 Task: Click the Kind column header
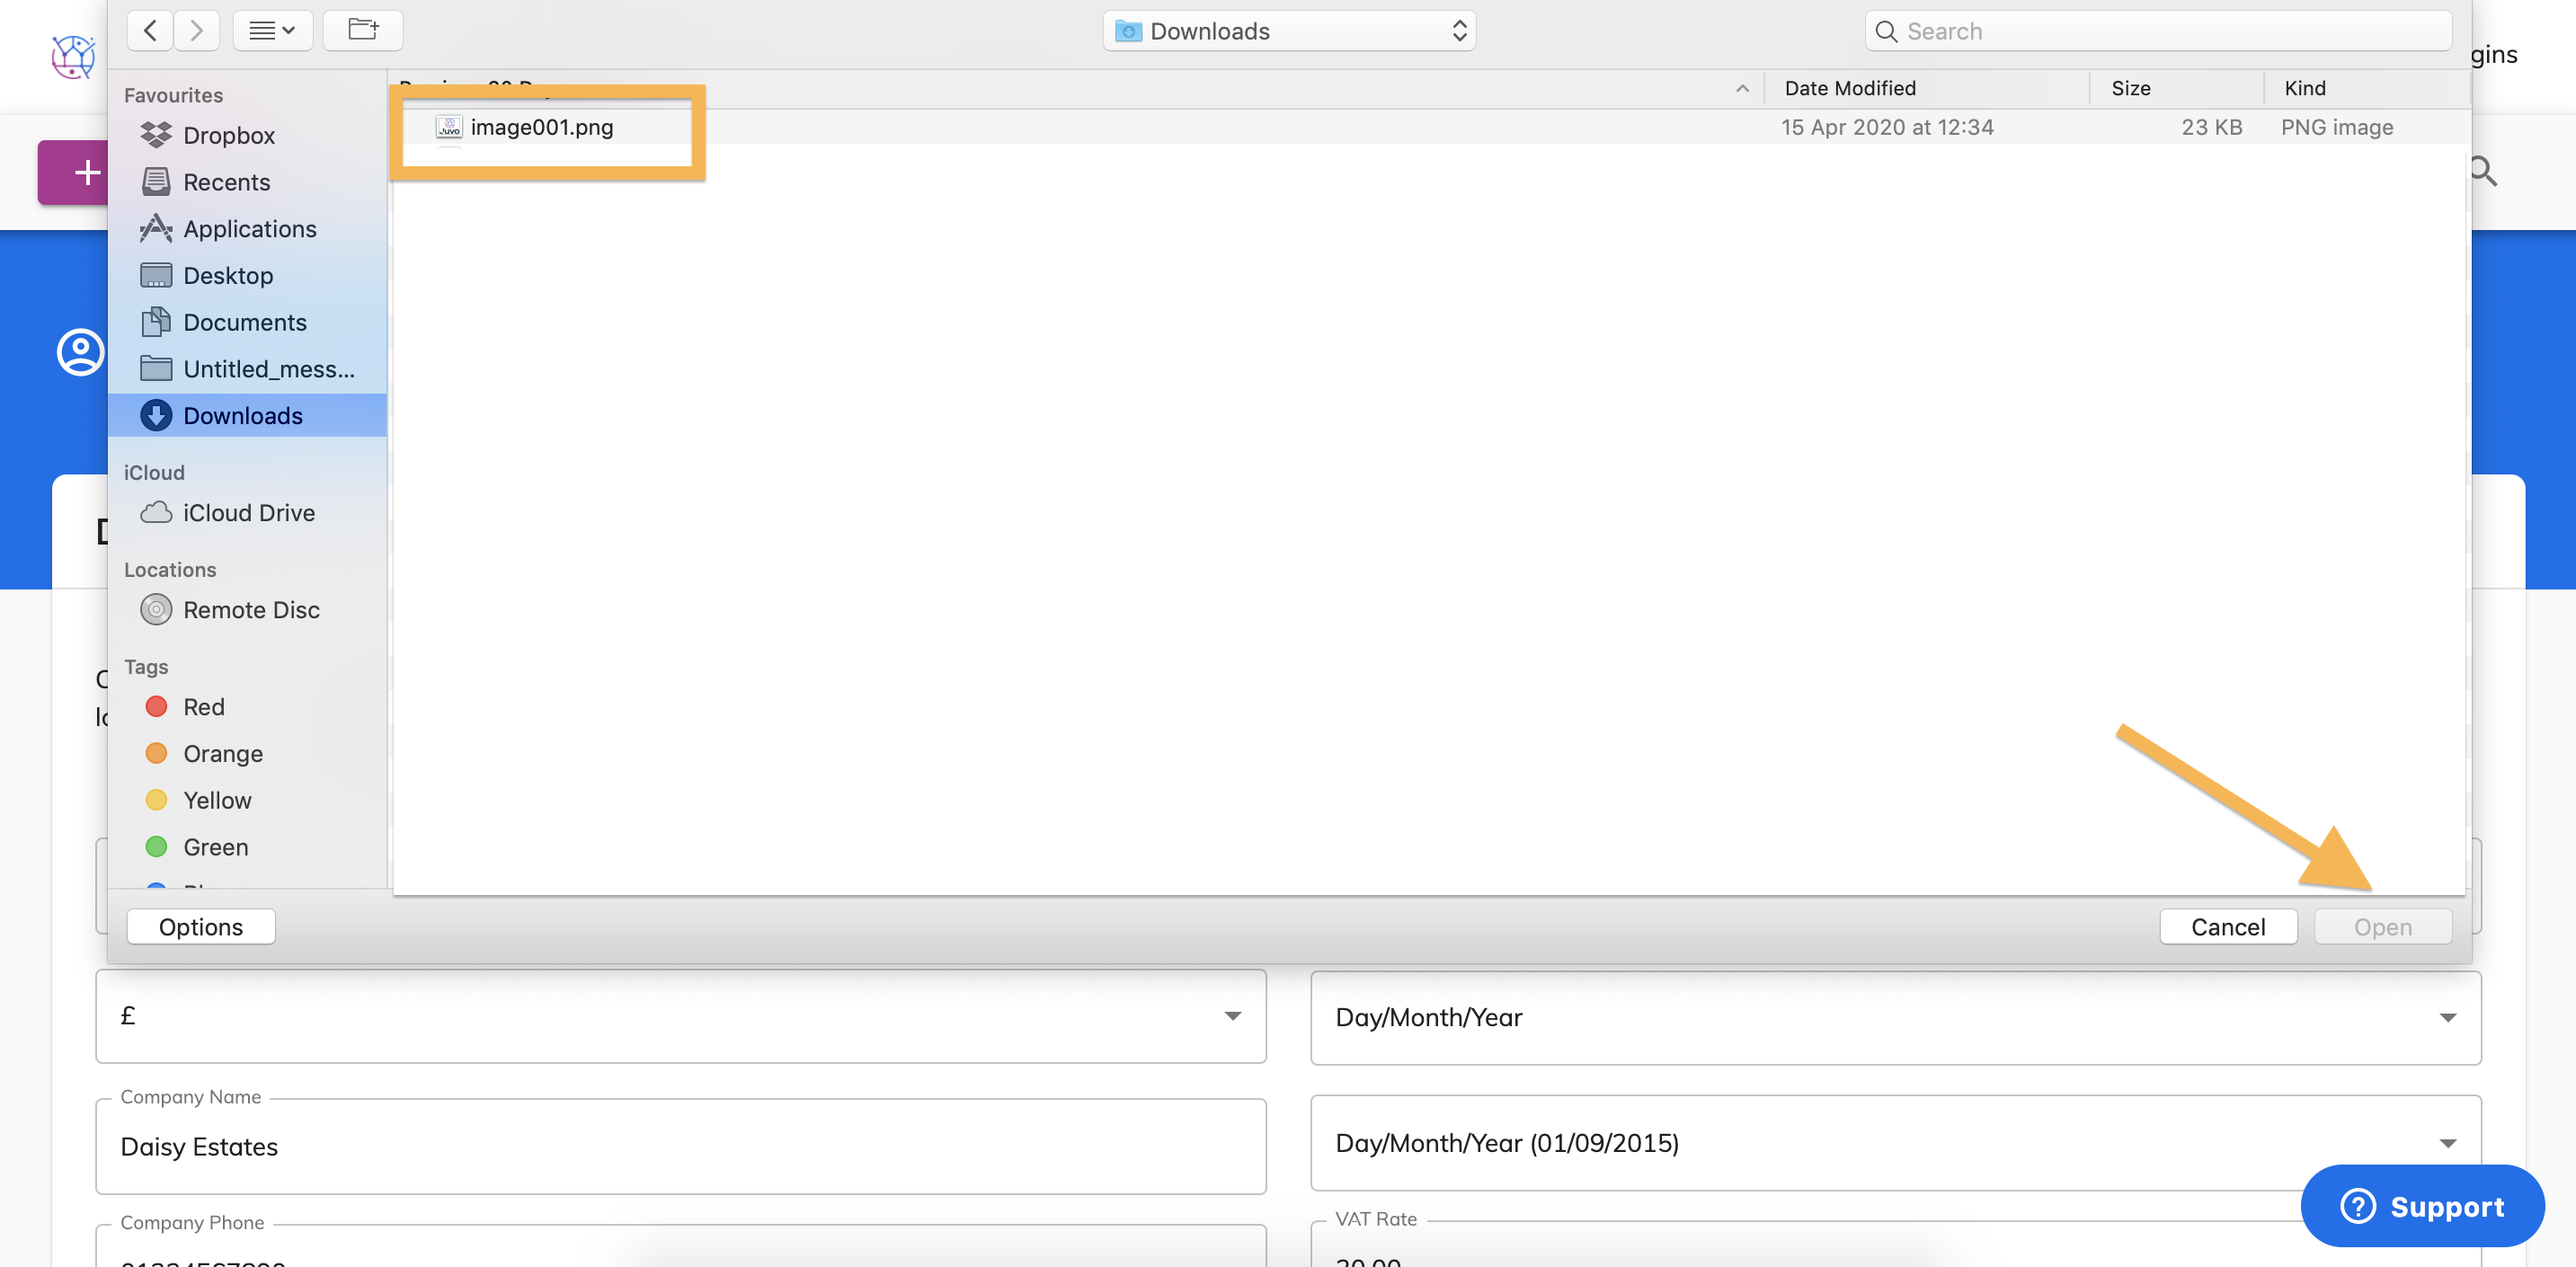point(2305,88)
